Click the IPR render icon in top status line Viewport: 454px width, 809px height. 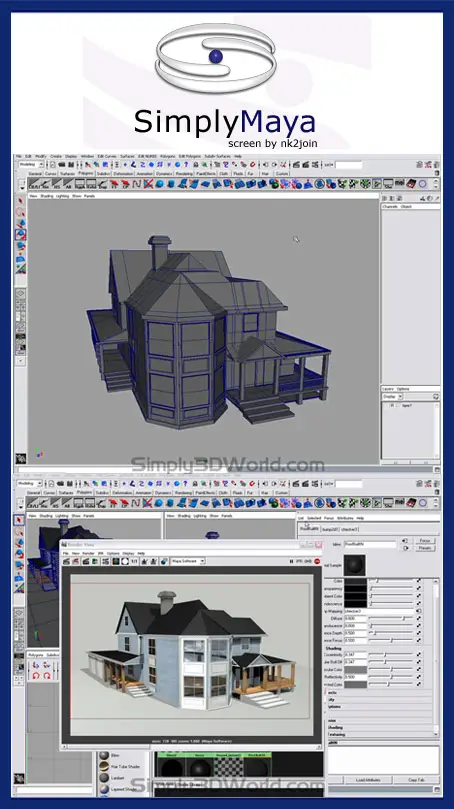[x=305, y=165]
